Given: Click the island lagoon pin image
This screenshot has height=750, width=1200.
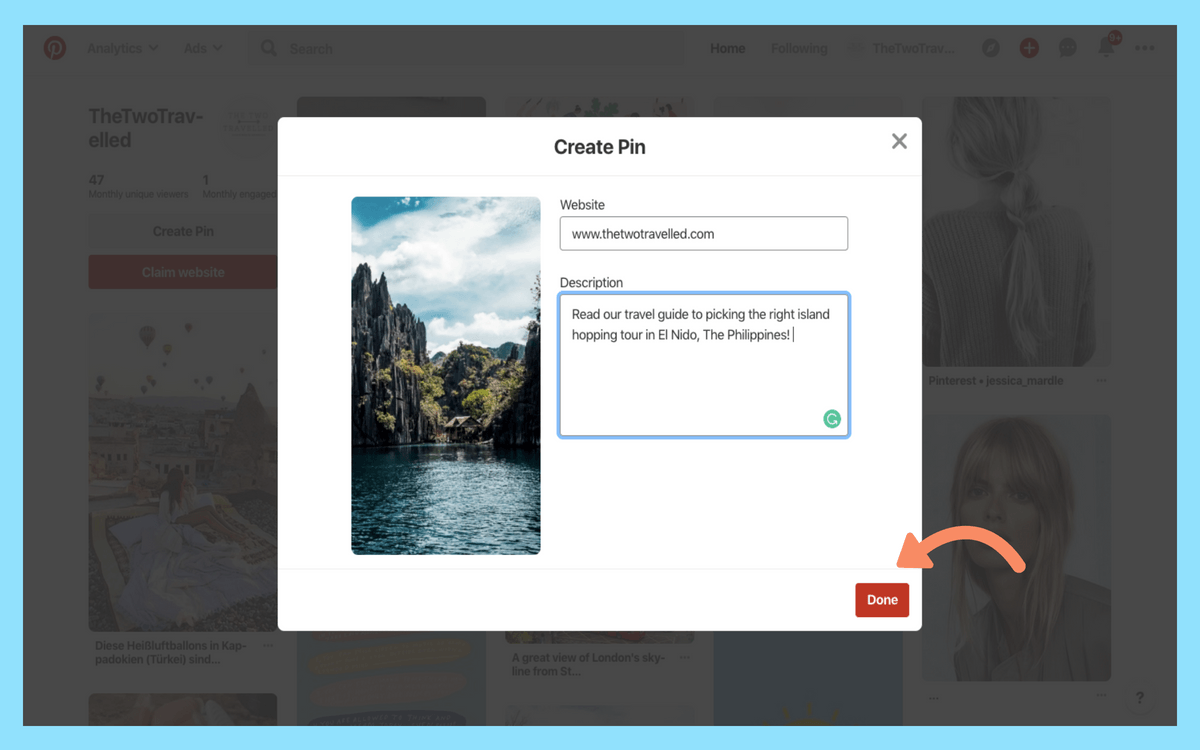Looking at the screenshot, I should pyautogui.click(x=446, y=376).
